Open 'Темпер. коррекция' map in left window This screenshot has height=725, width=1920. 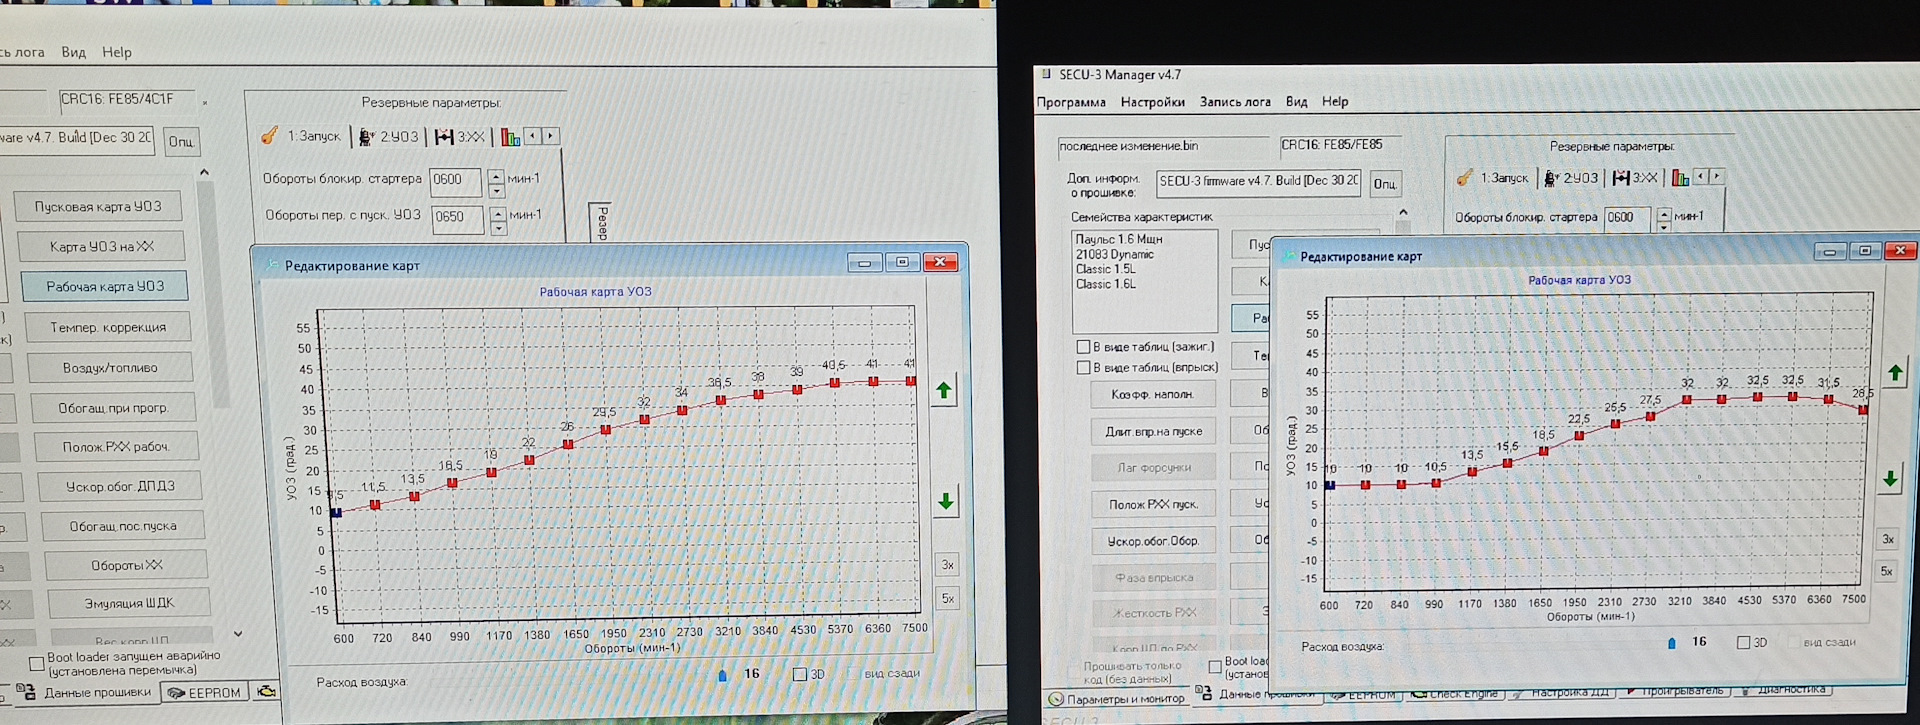[108, 327]
